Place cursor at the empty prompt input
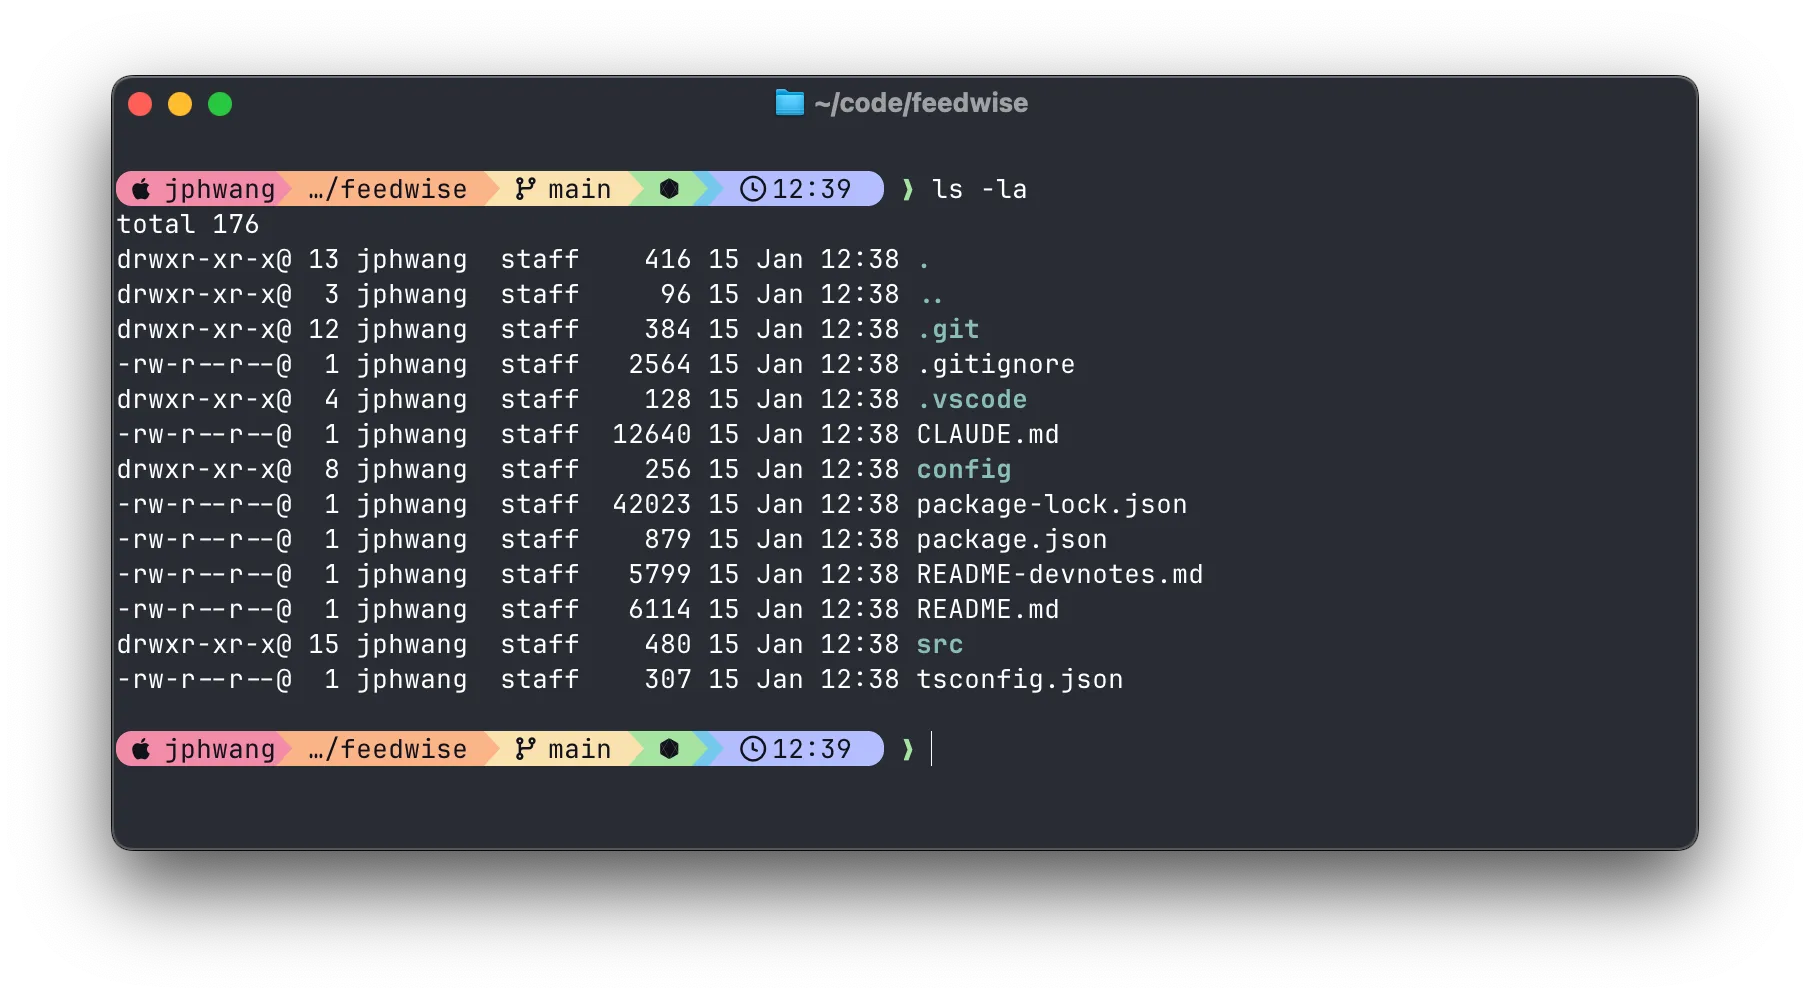Viewport: 1810px width, 998px height. click(x=932, y=749)
